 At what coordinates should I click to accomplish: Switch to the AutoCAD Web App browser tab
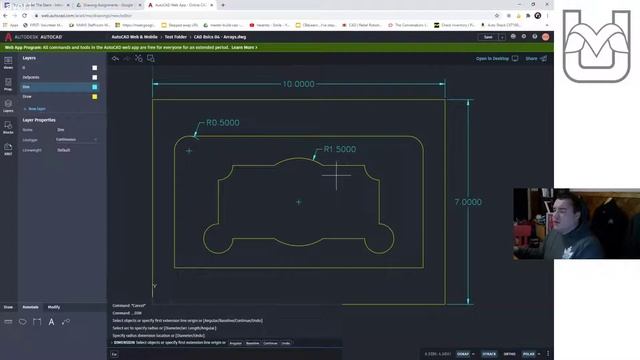pyautogui.click(x=181, y=5)
